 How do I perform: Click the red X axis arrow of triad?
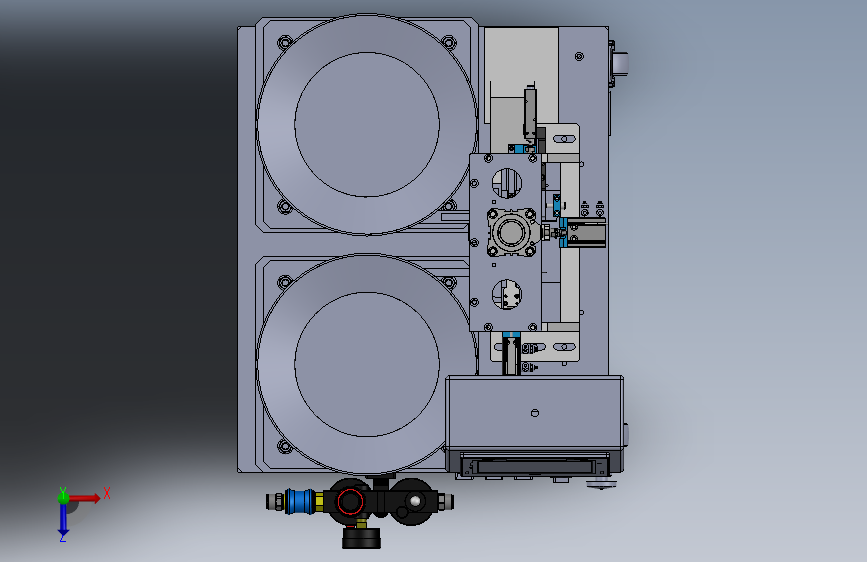[x=85, y=498]
